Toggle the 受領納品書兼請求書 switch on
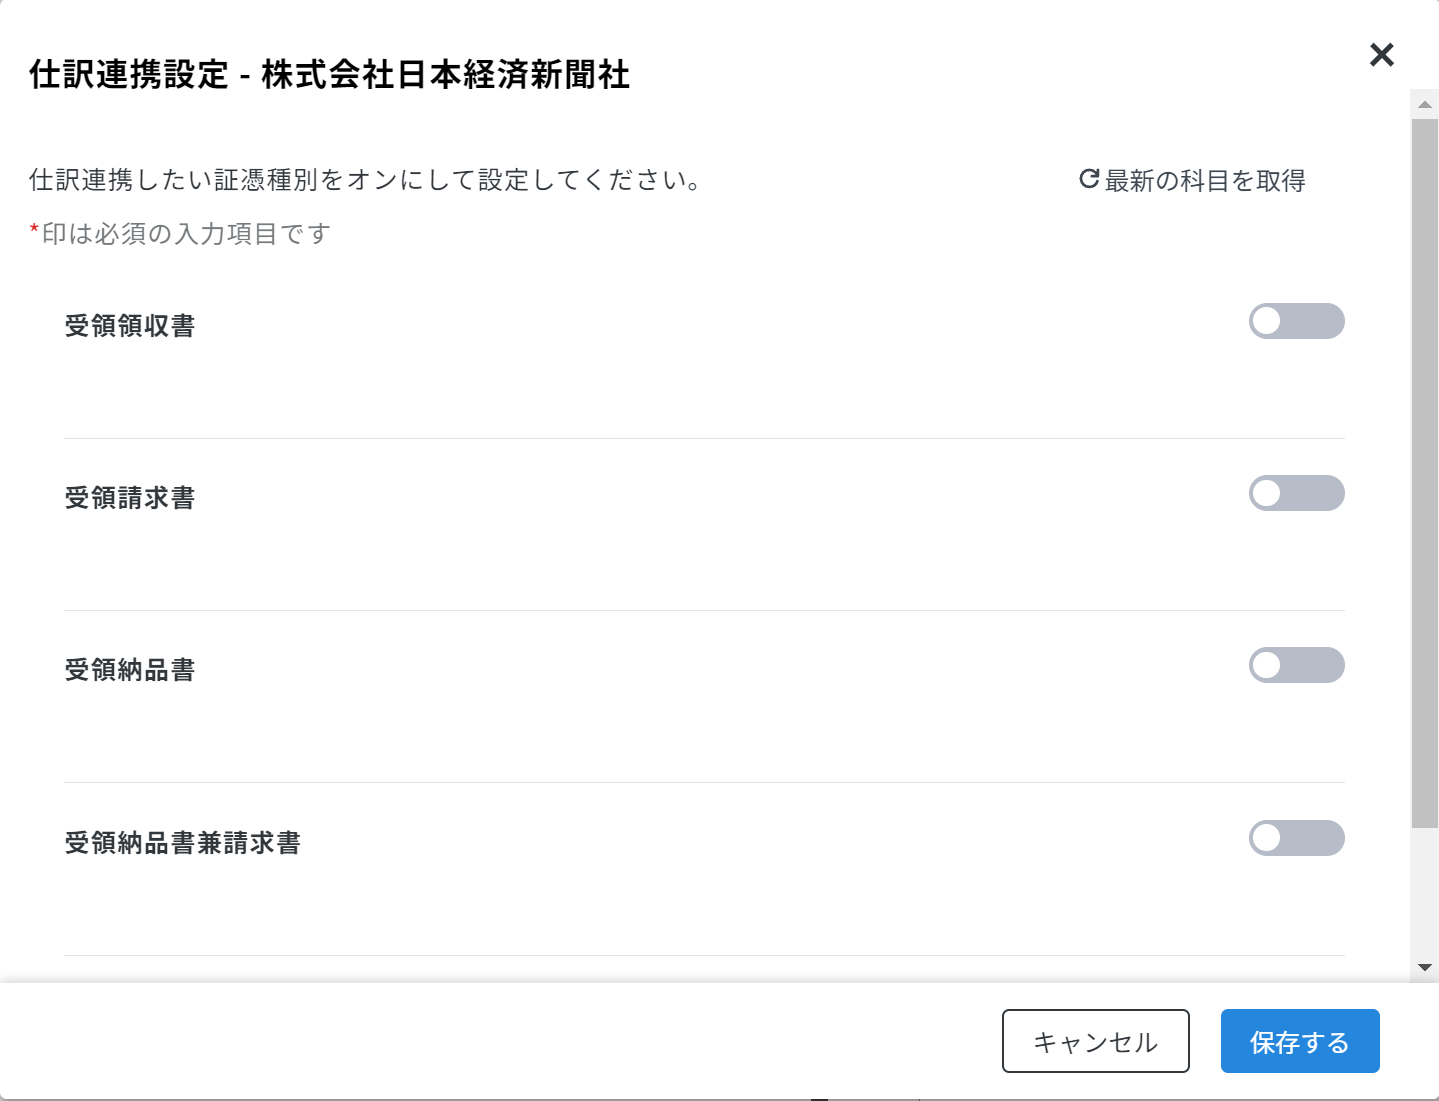 1296,838
